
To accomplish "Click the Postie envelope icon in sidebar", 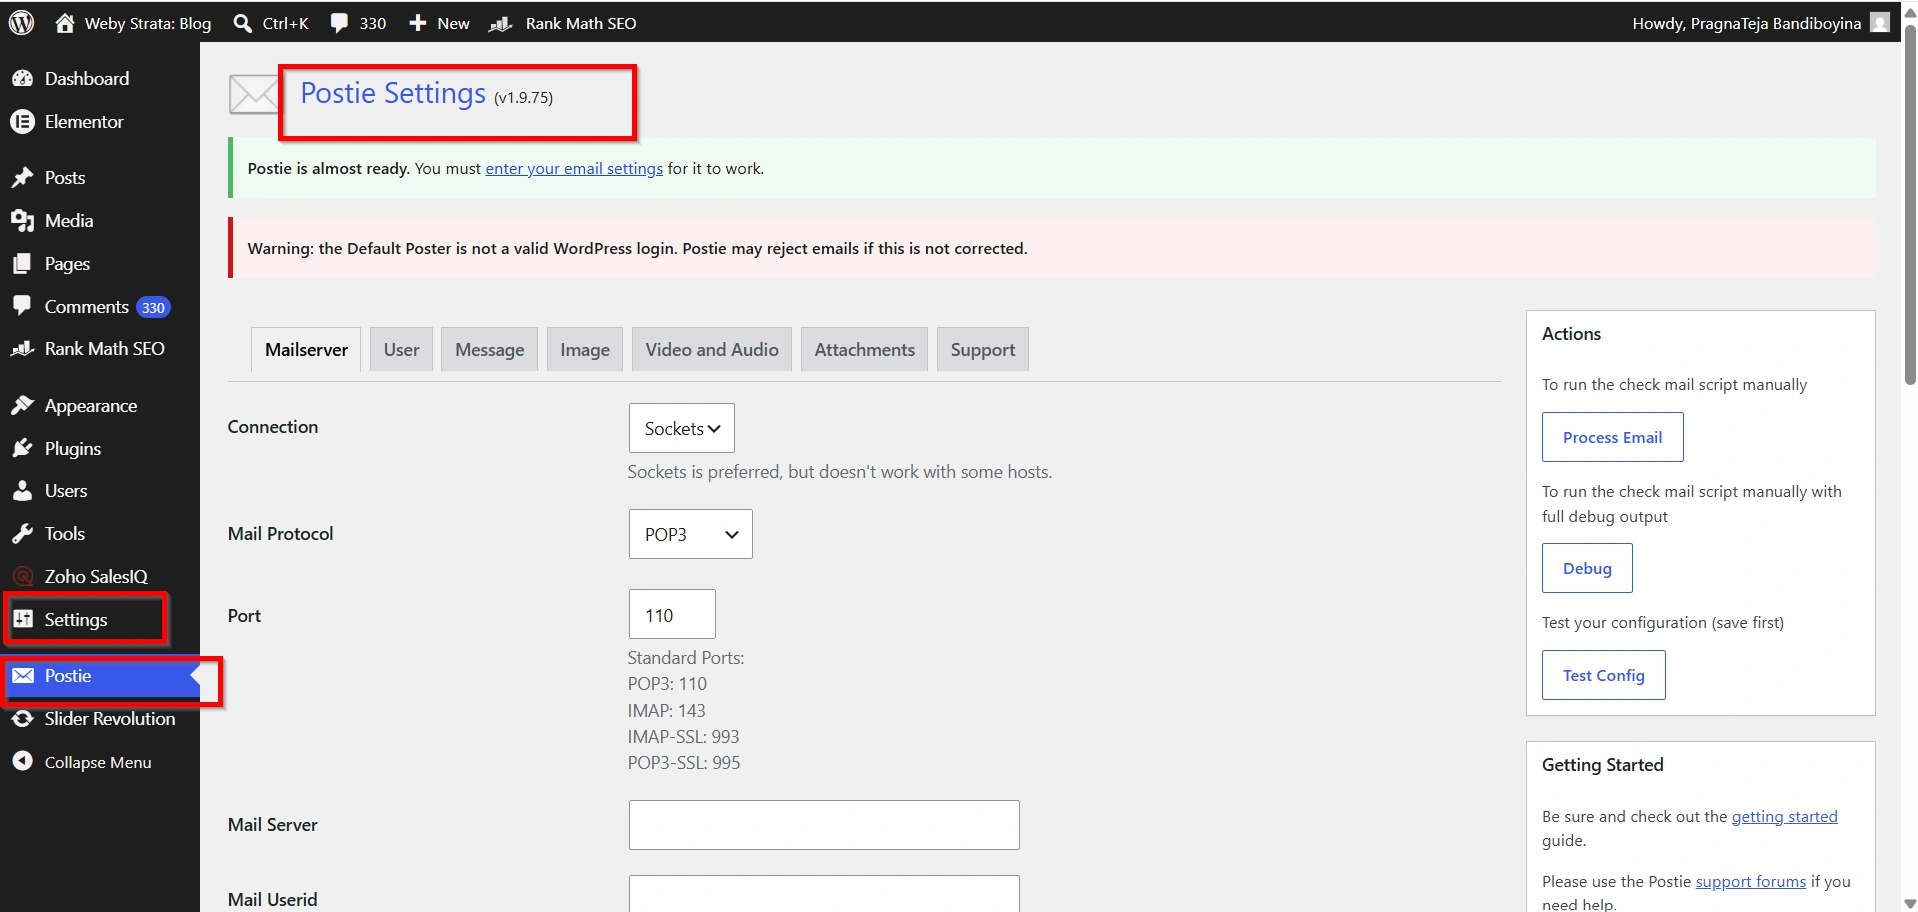I will (22, 675).
